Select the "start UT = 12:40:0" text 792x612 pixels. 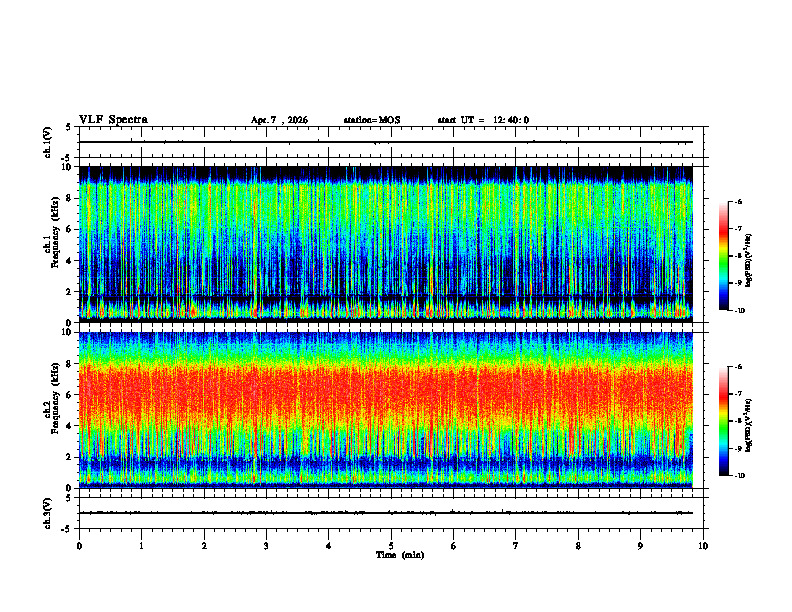(483, 120)
